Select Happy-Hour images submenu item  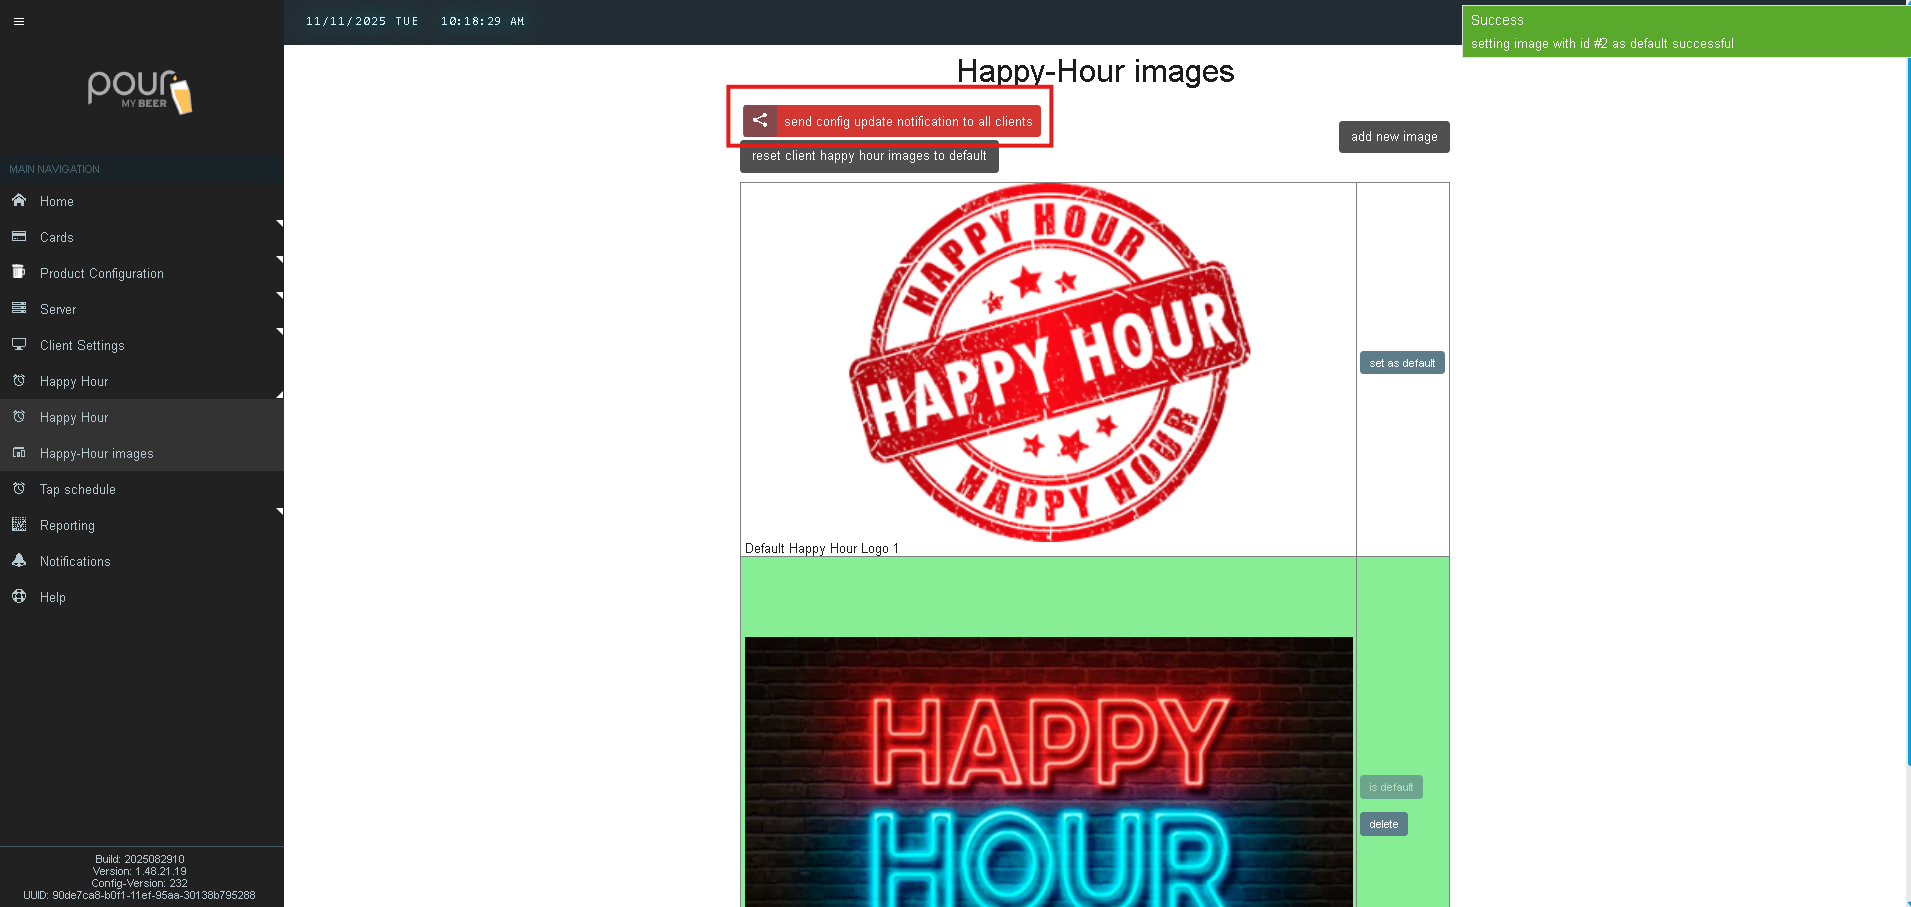click(x=96, y=453)
